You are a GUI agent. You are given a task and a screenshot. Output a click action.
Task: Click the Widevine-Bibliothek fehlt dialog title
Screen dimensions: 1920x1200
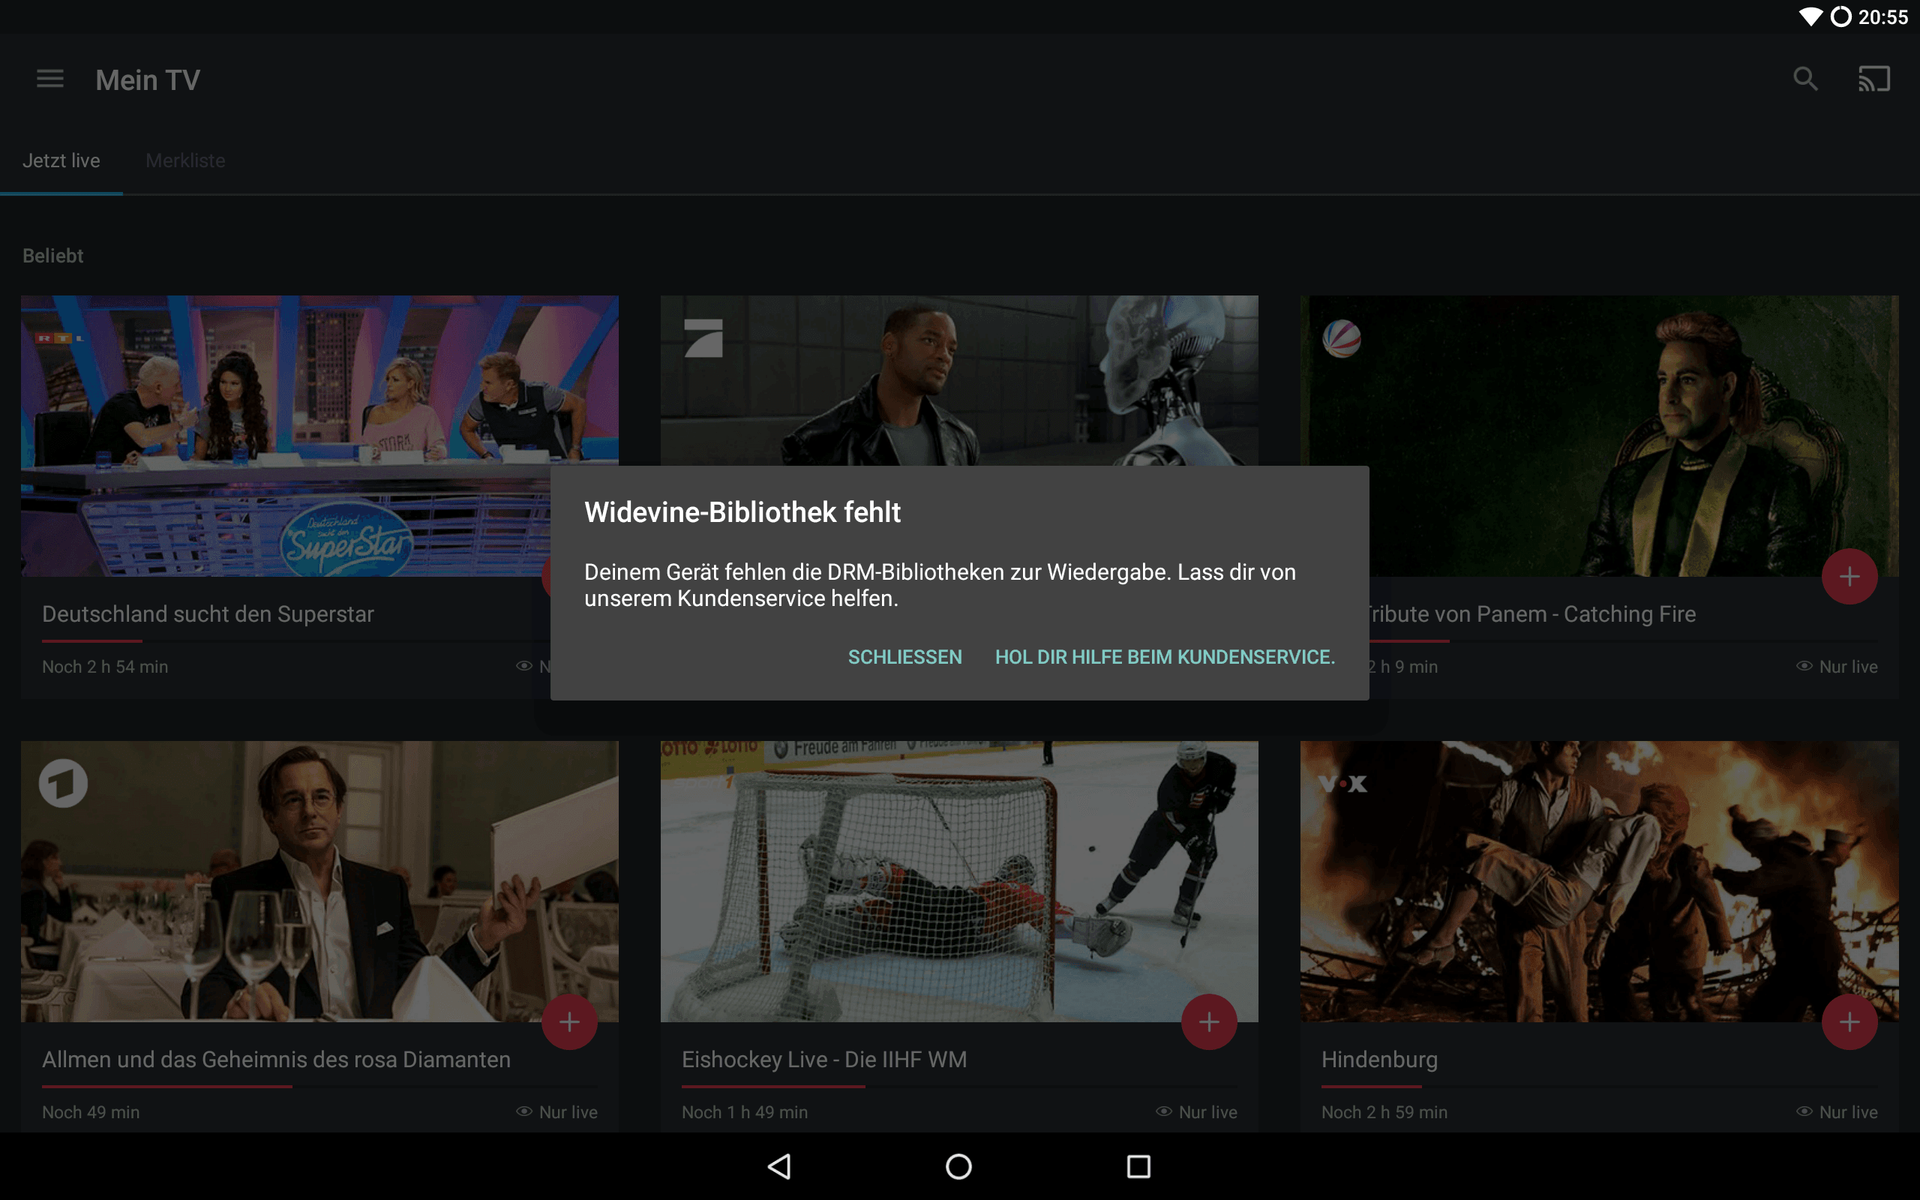click(x=742, y=512)
